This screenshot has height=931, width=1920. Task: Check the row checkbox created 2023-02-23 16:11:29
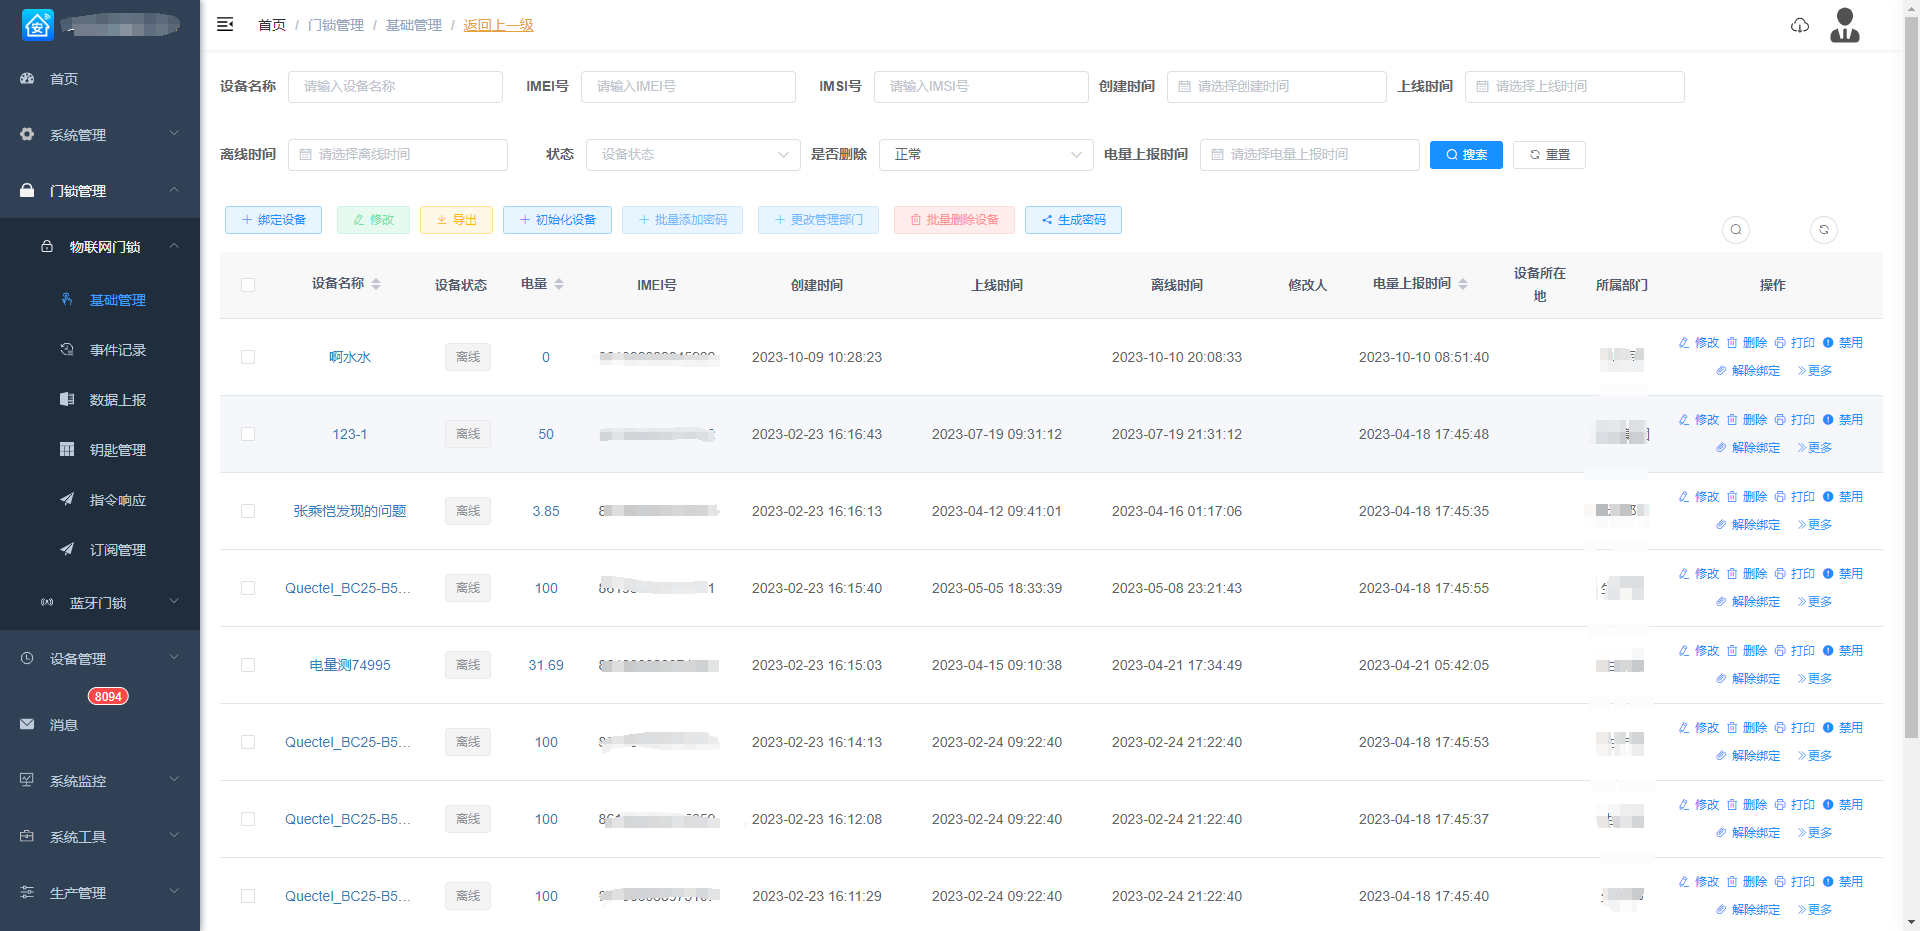point(248,896)
